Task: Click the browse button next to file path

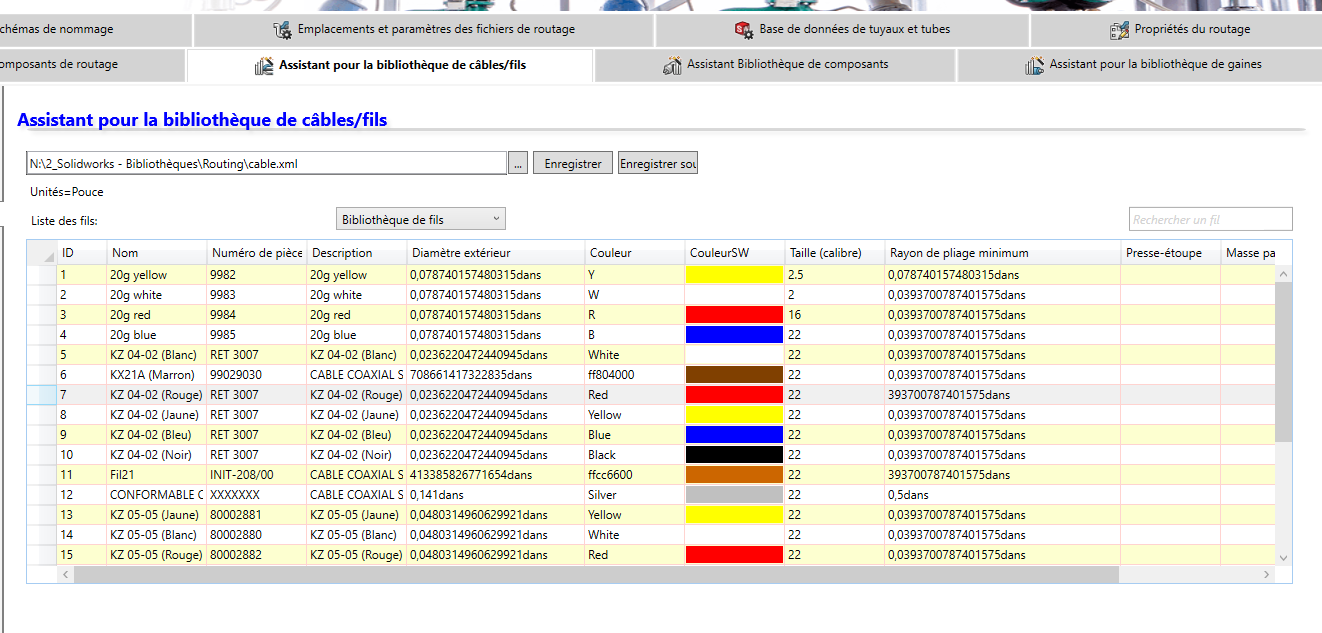Action: click(x=517, y=163)
